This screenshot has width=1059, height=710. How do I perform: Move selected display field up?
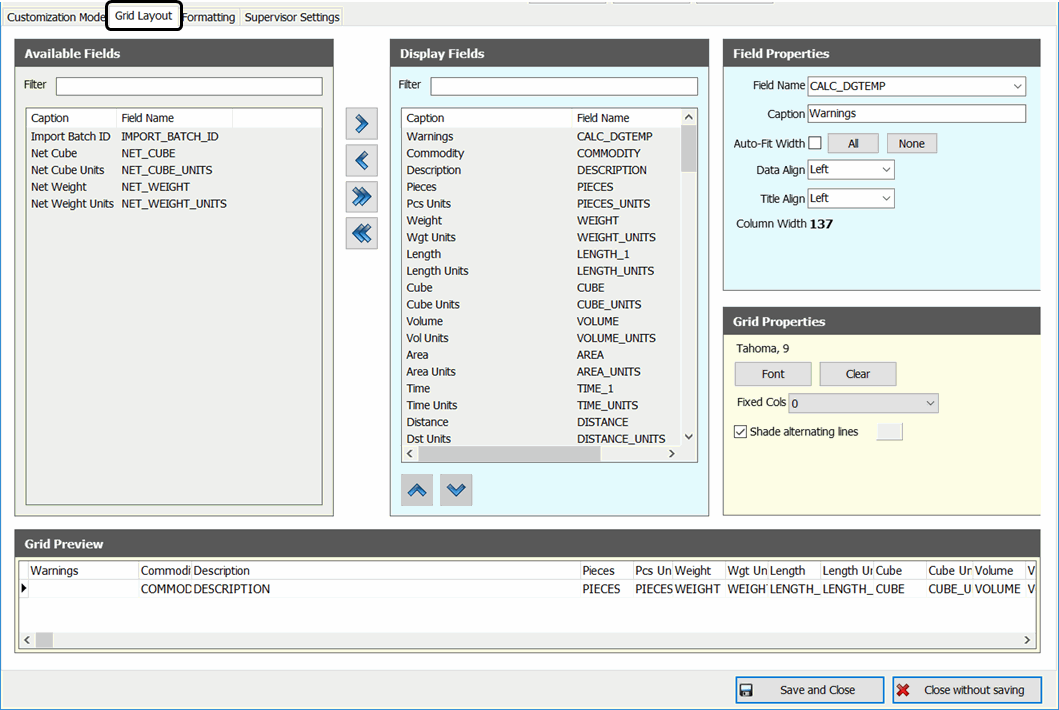click(417, 490)
